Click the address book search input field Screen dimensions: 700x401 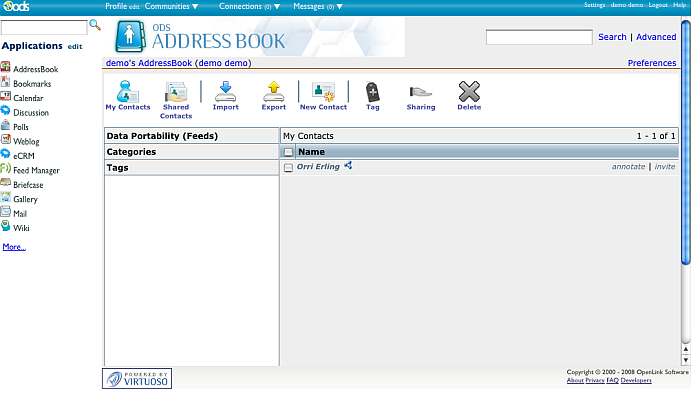pyautogui.click(x=539, y=37)
